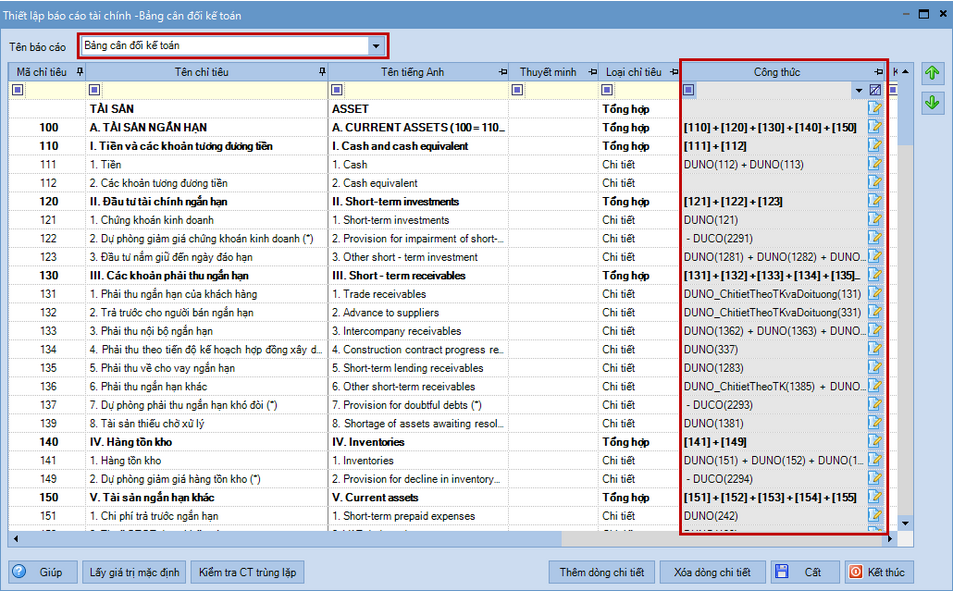Click Tên tiếng Anh filter input
The width and height of the screenshot is (954, 594).
point(425,90)
